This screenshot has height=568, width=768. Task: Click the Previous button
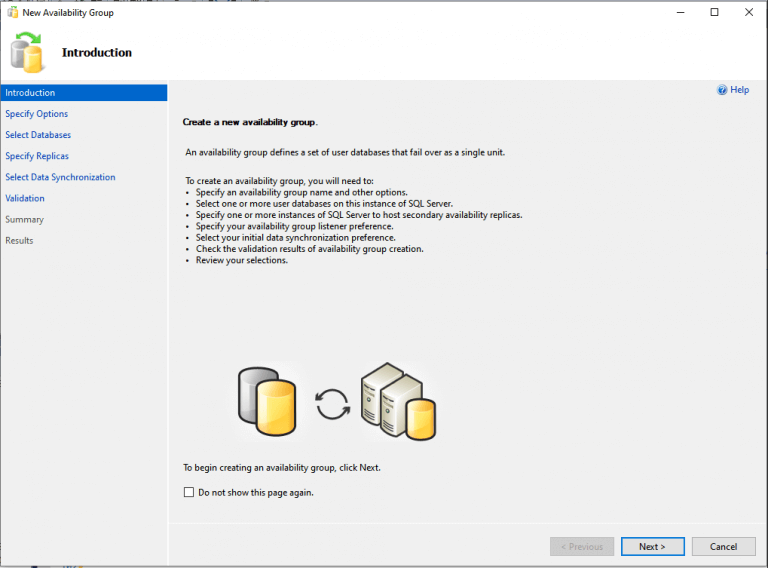point(582,547)
